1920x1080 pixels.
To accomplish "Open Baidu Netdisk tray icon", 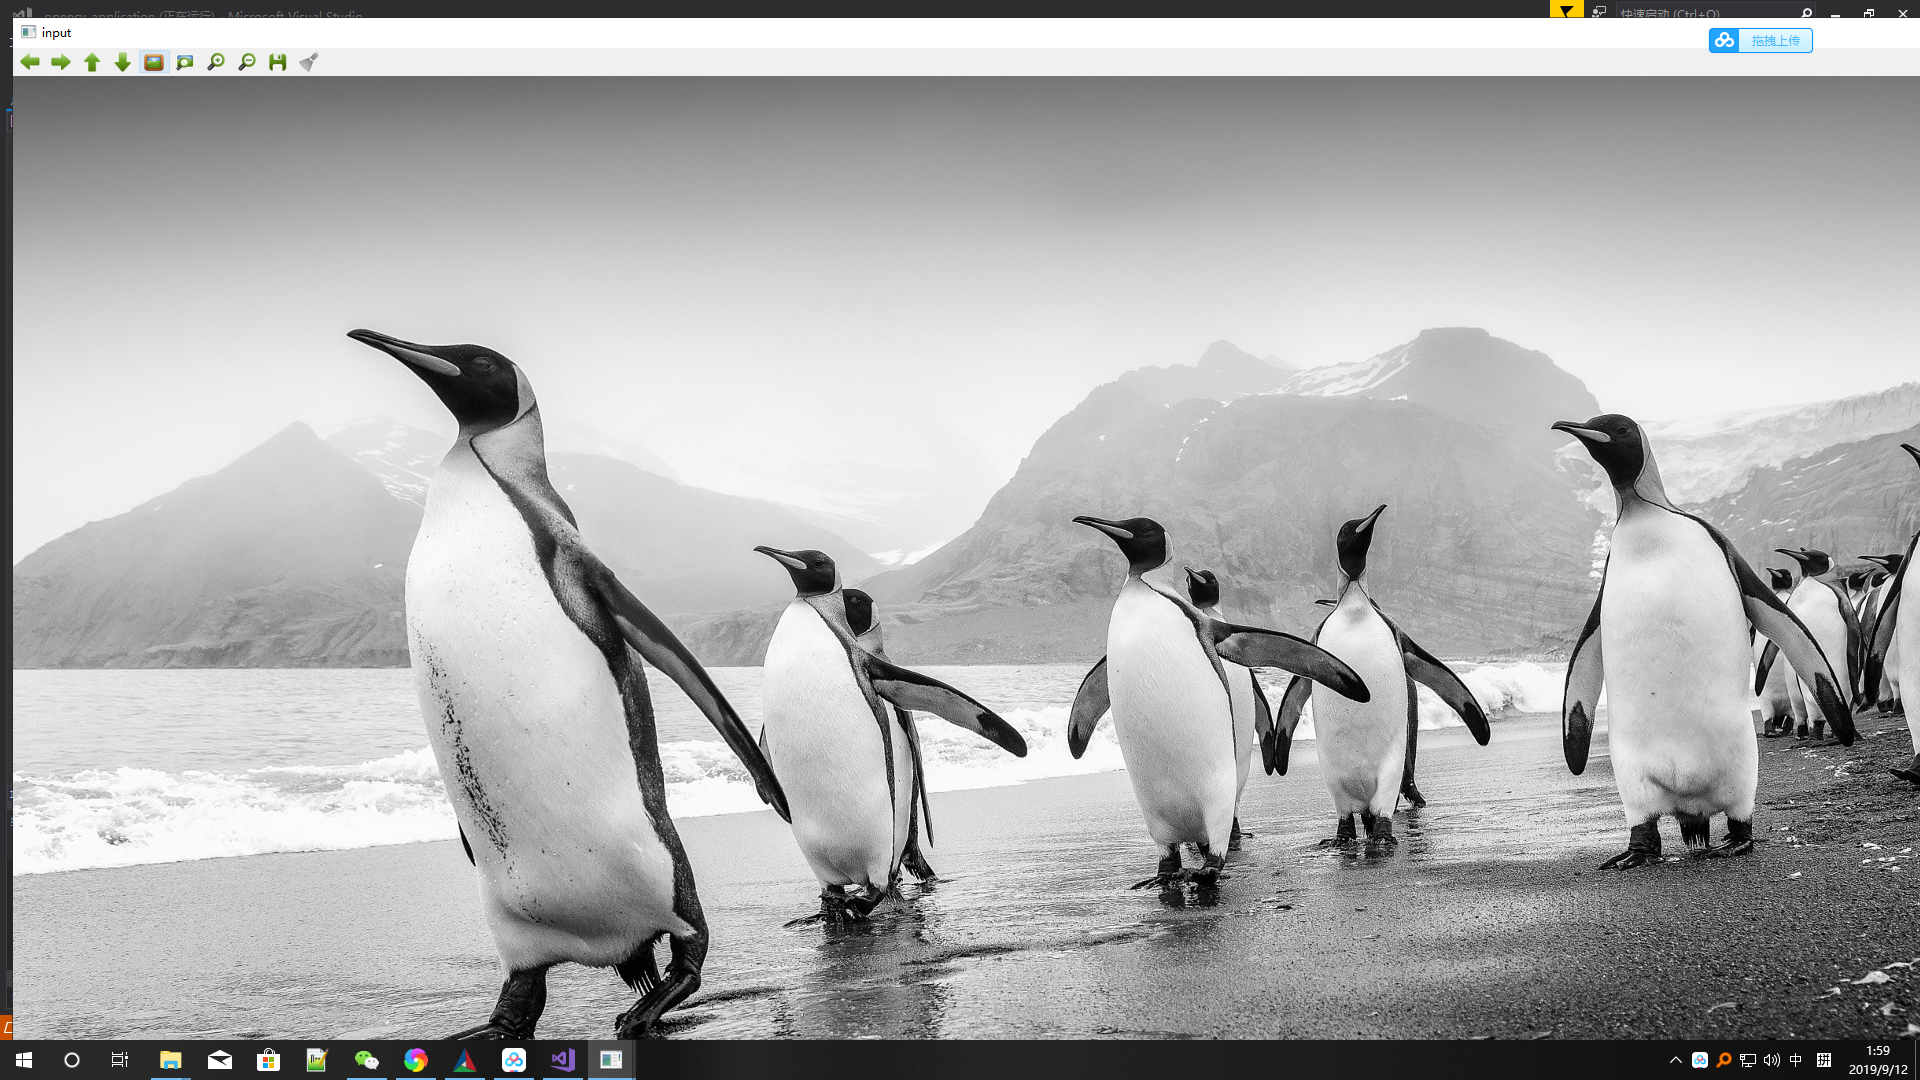I will (1700, 1060).
